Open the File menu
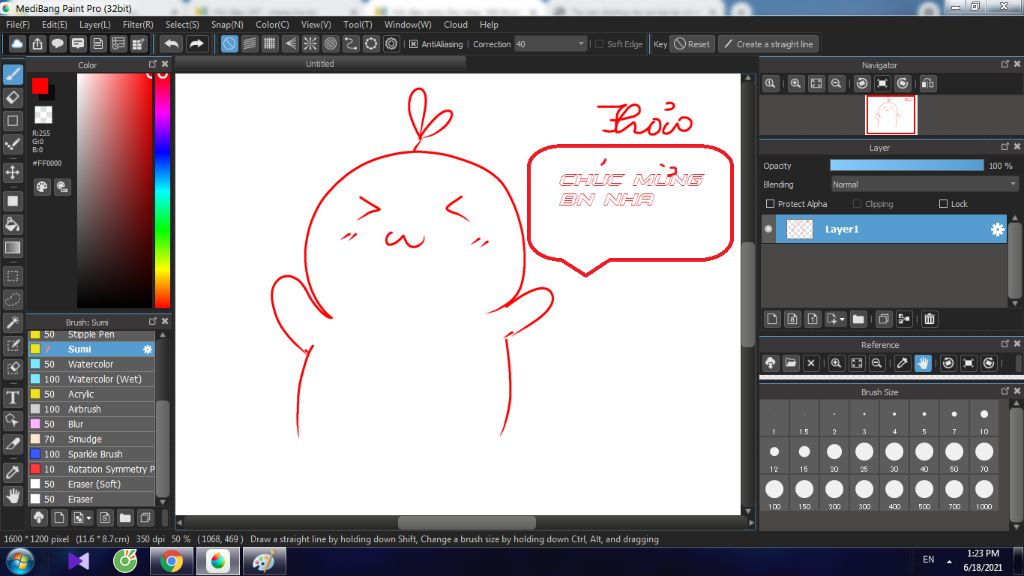1024x576 pixels. pyautogui.click(x=18, y=24)
